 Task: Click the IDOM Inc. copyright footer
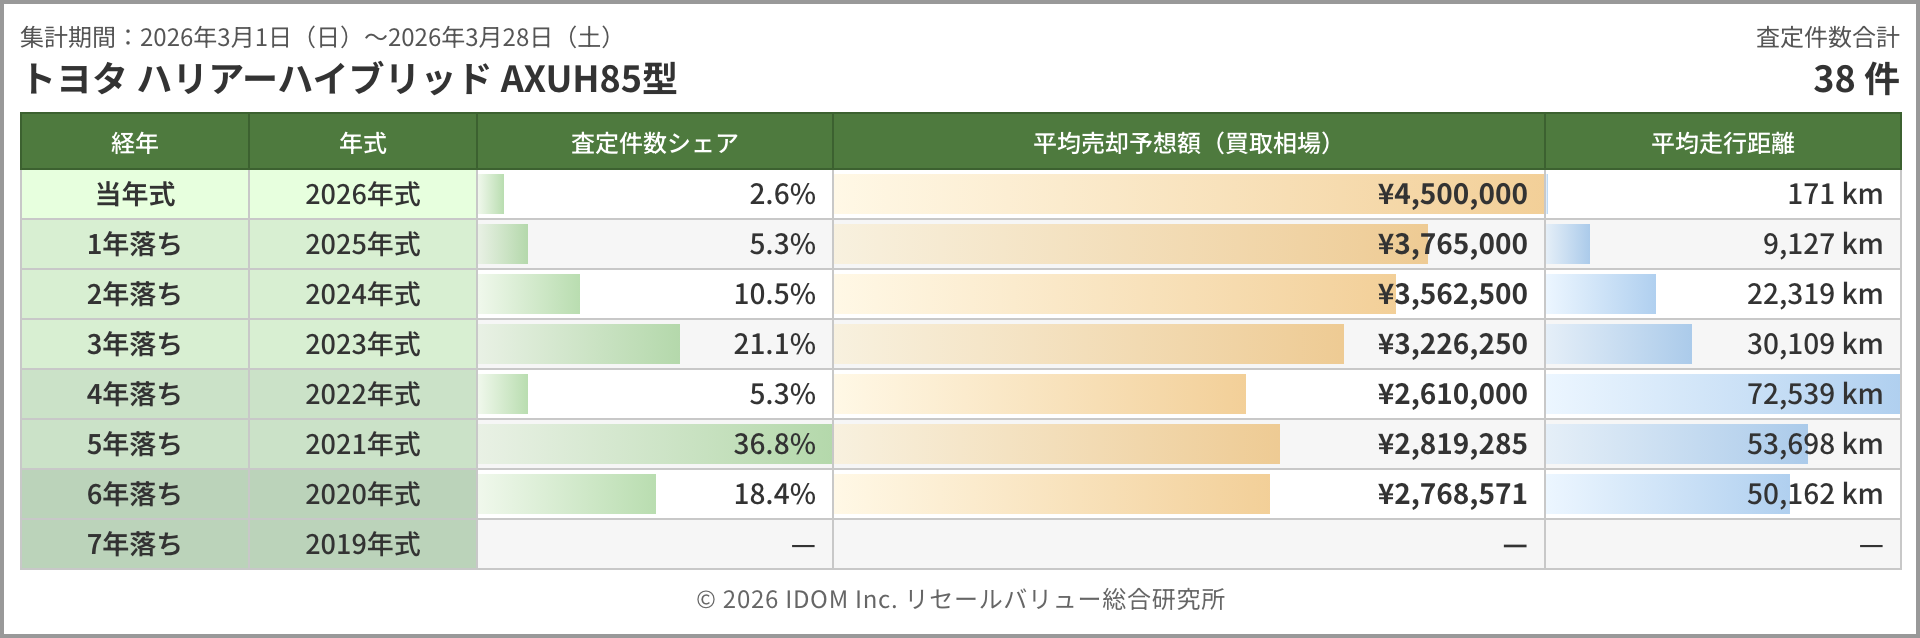point(960,599)
